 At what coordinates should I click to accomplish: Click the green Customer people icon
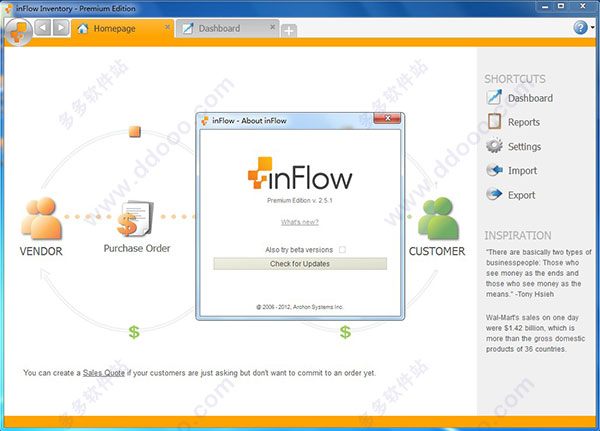click(x=438, y=218)
